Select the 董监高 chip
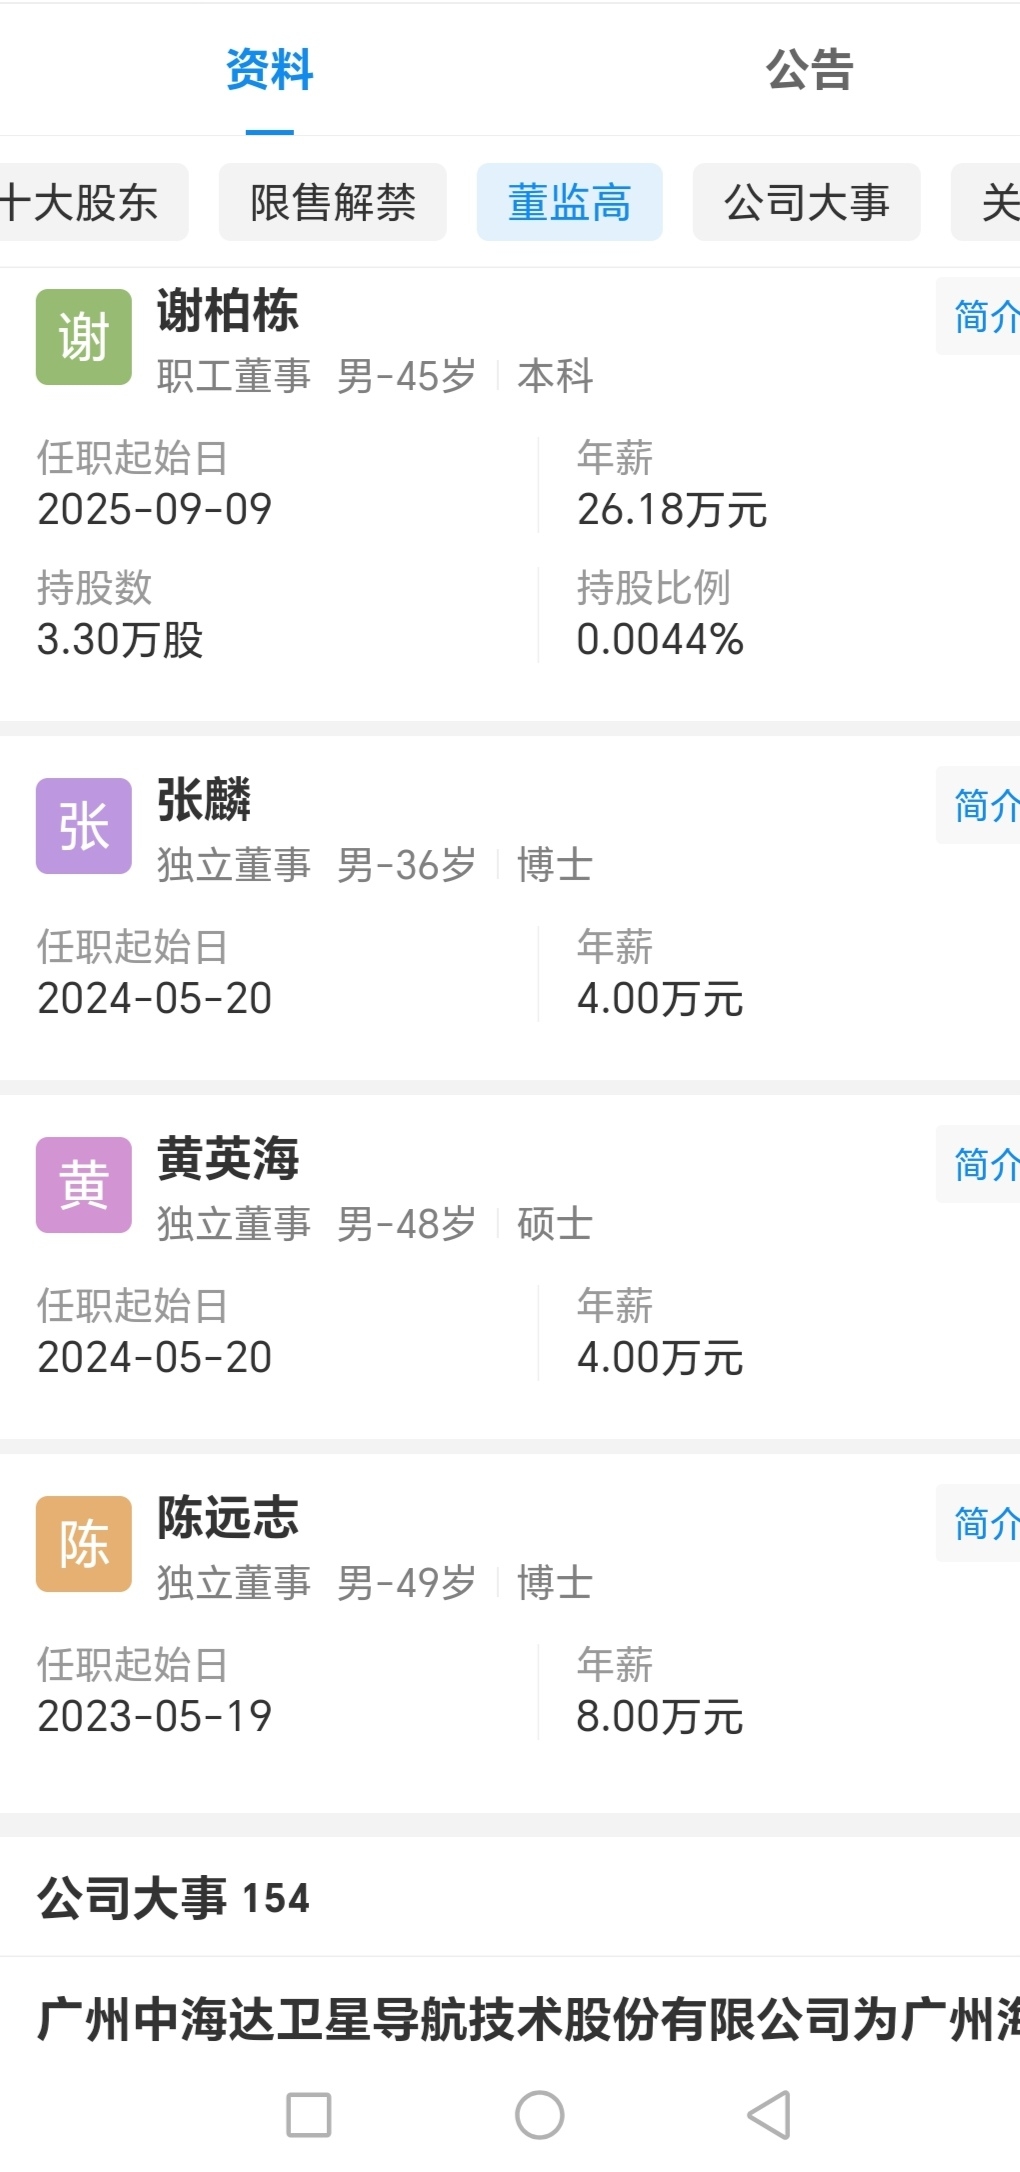 click(x=570, y=202)
